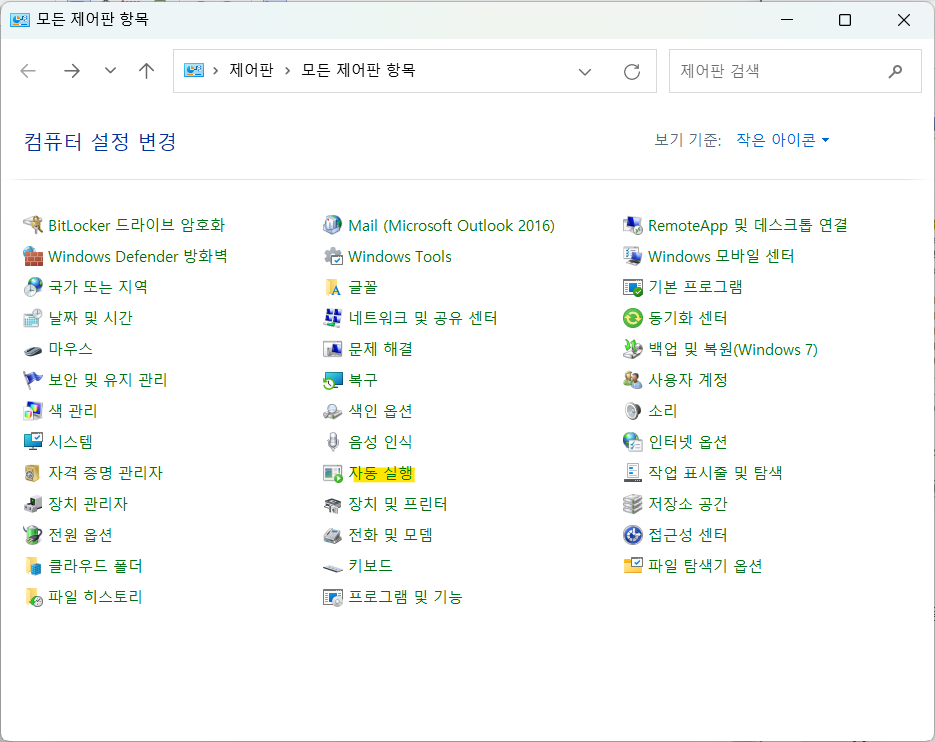Open the 저장소 공간 link
Viewport: 935px width, 742px height.
688,504
